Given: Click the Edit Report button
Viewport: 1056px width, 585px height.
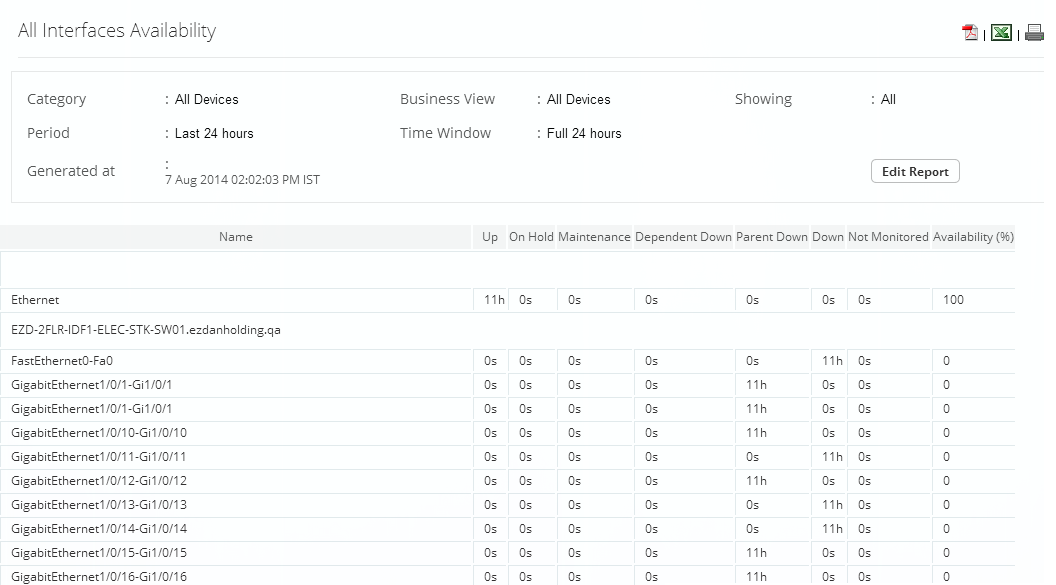Looking at the screenshot, I should [x=915, y=171].
